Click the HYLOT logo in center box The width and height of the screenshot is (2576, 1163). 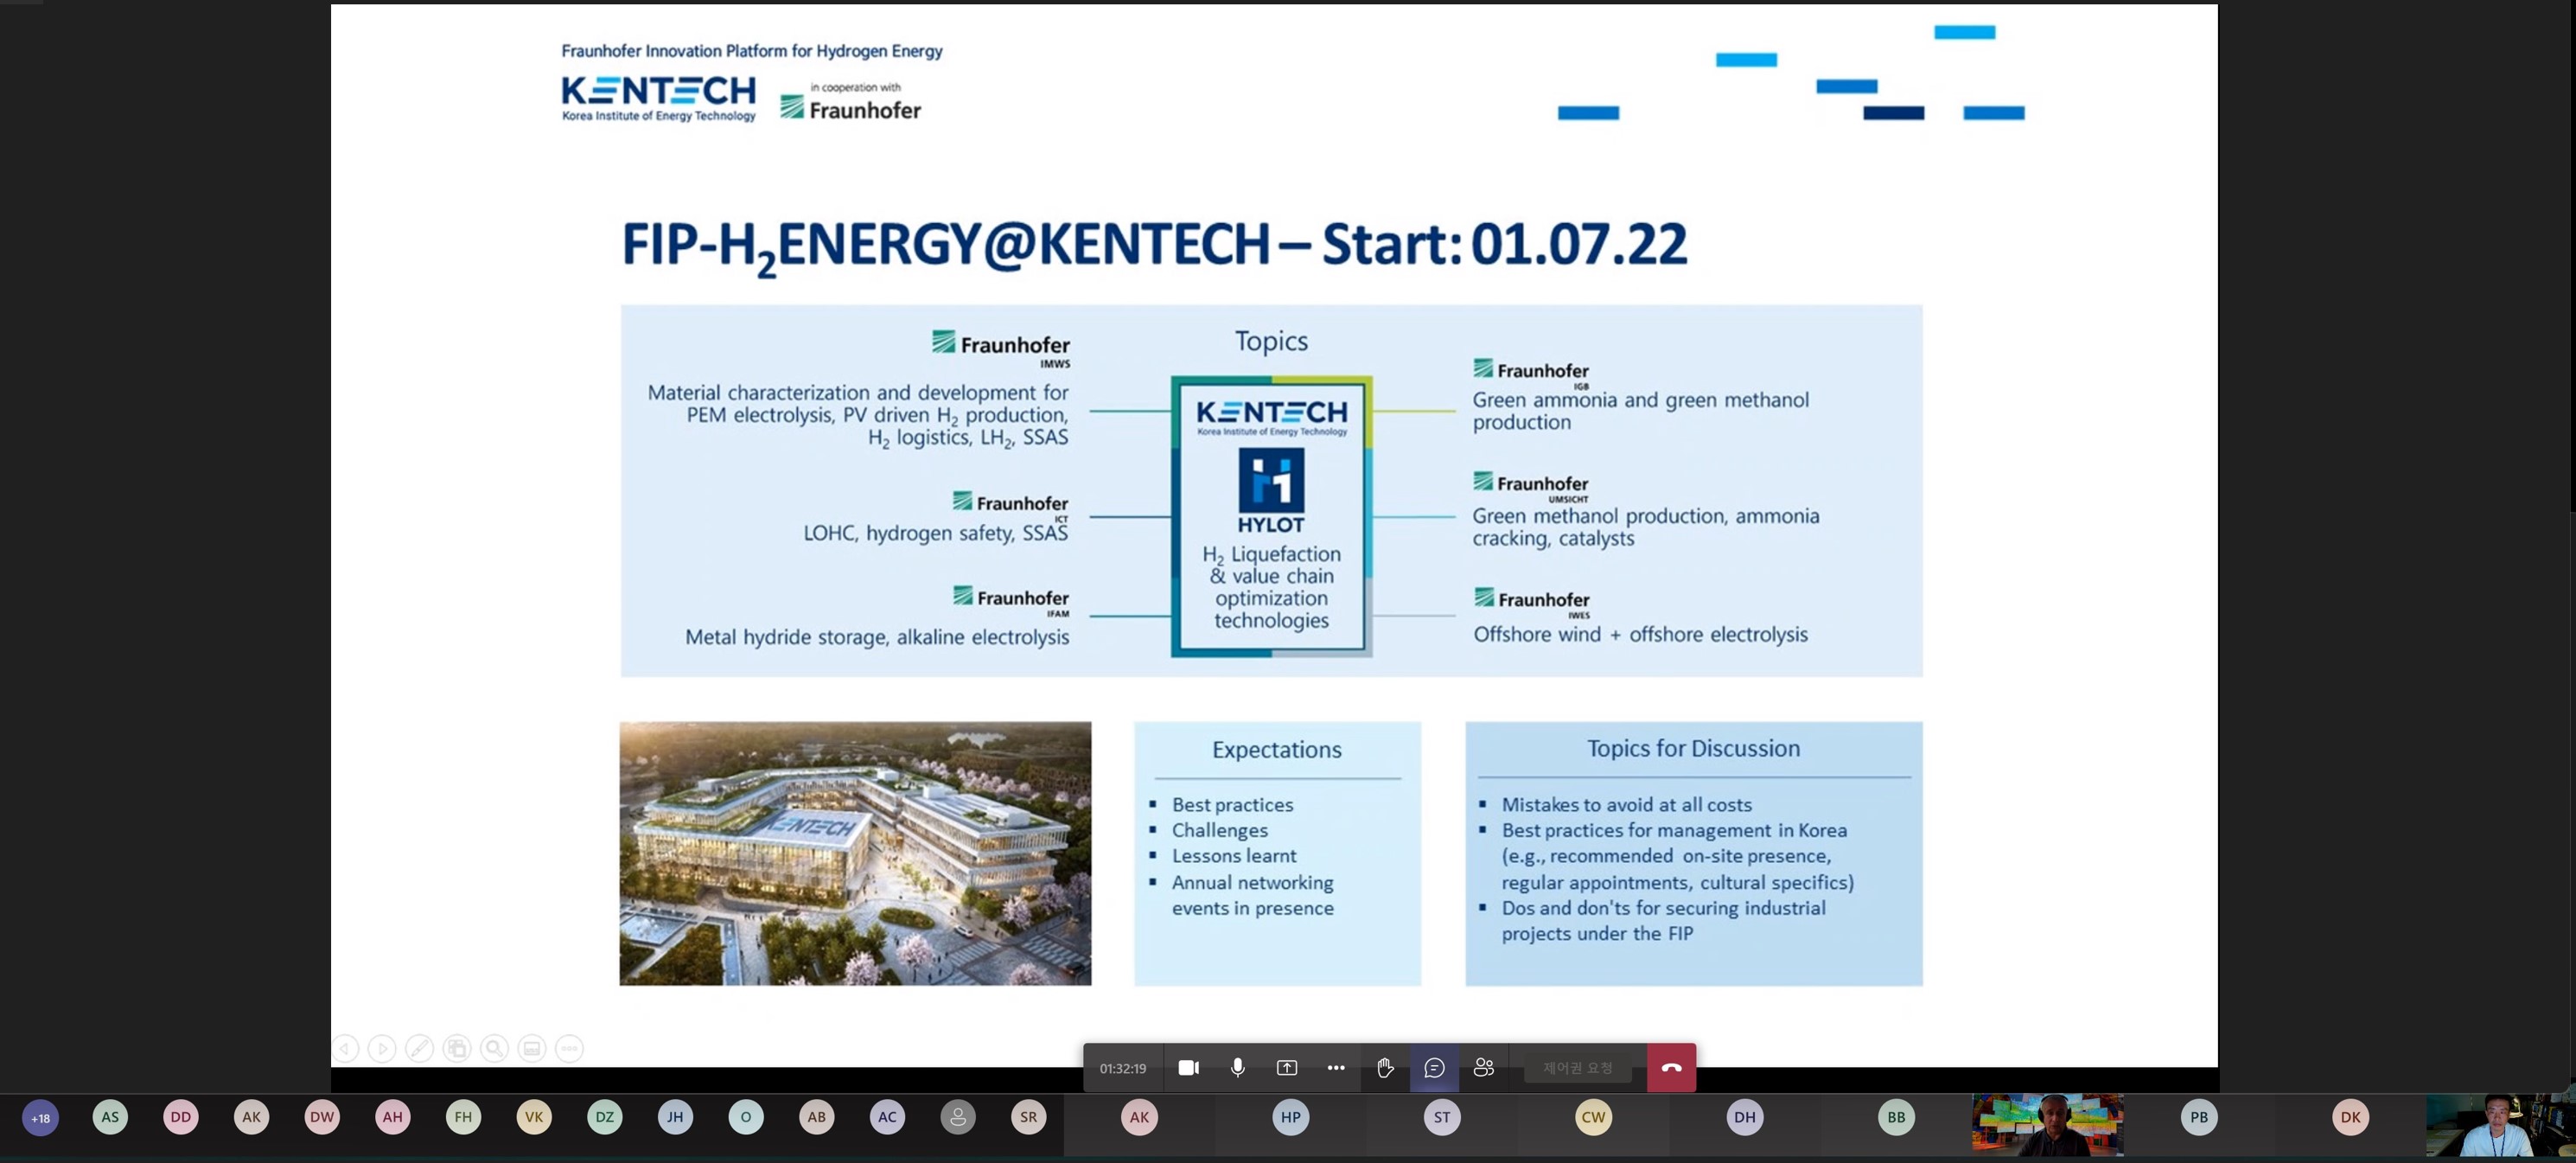[x=1271, y=491]
